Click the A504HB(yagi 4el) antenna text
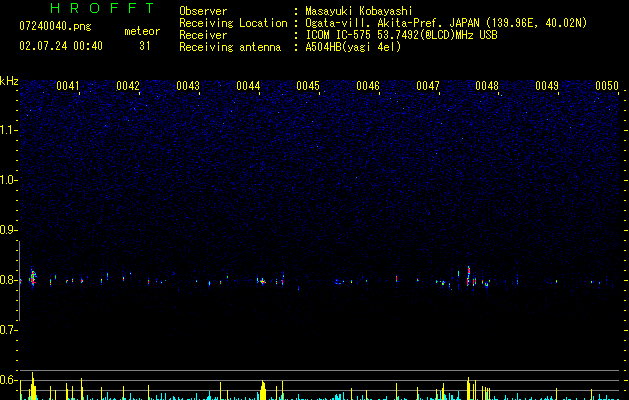The width and height of the screenshot is (629, 400). [x=353, y=47]
